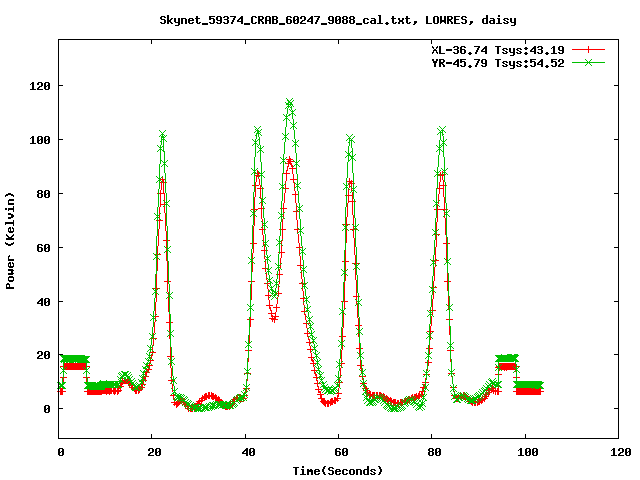This screenshot has width=640, height=480.
Task: Click the x-axis tick label 120 at far right
Action: 621,452
